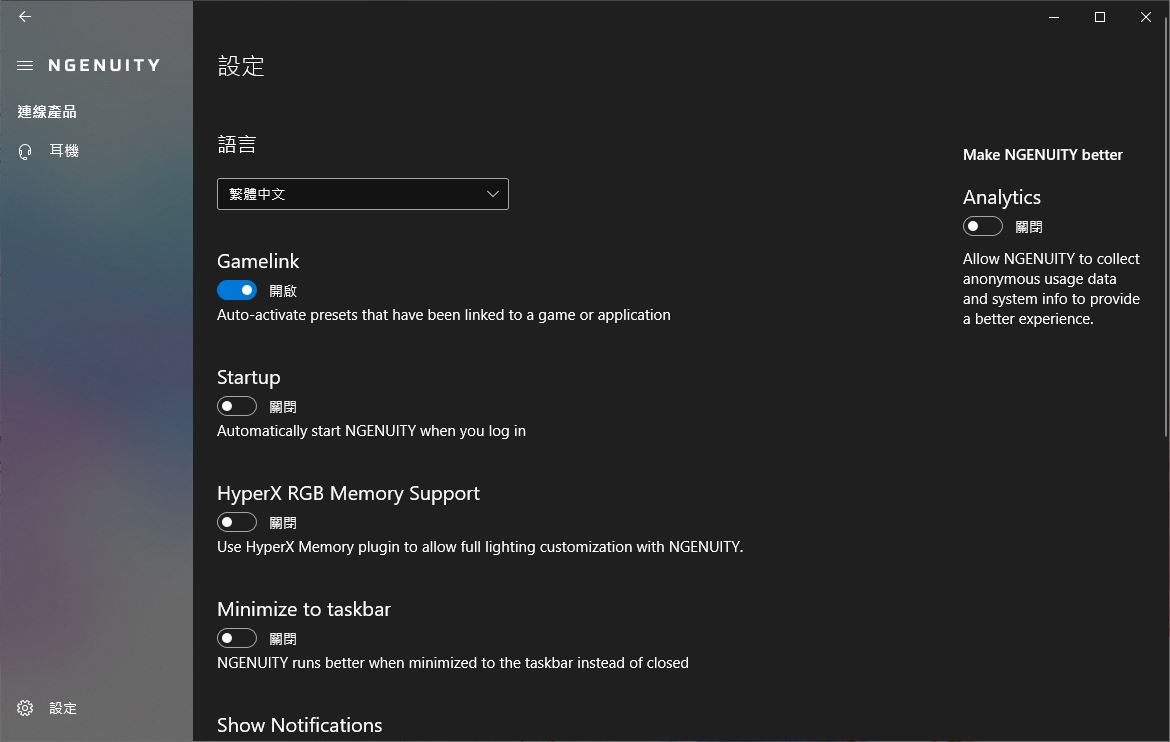Click the Show Notifications heading
Screen dimensions: 1170x742
pos(299,725)
